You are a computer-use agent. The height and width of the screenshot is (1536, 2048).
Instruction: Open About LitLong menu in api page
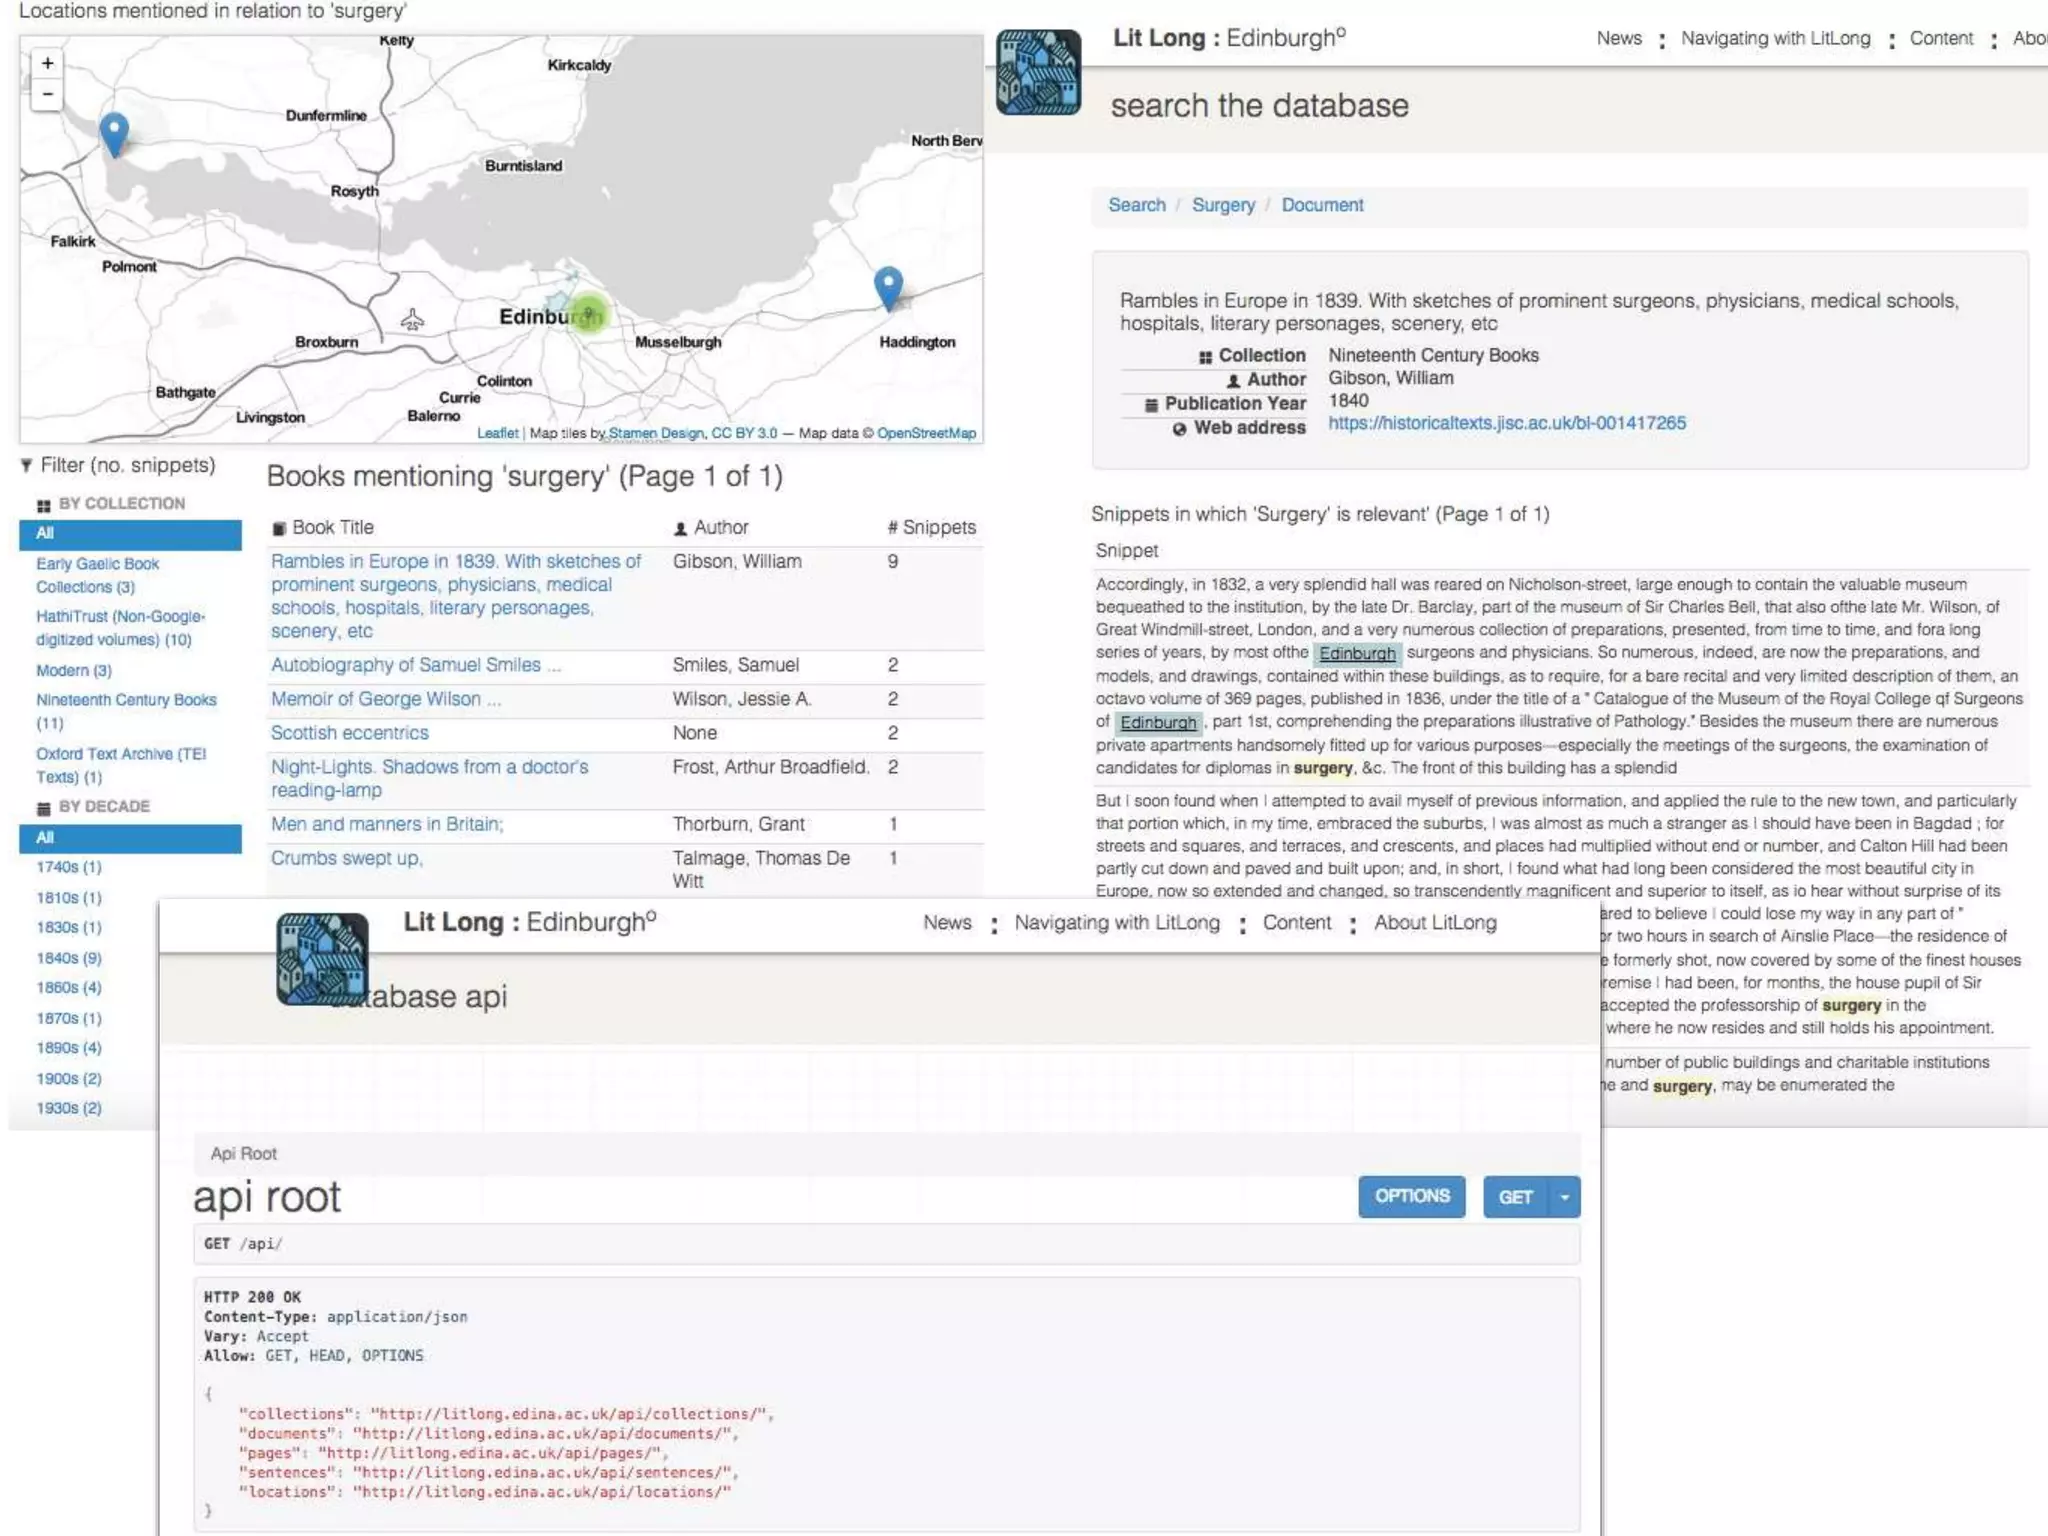point(1435,923)
